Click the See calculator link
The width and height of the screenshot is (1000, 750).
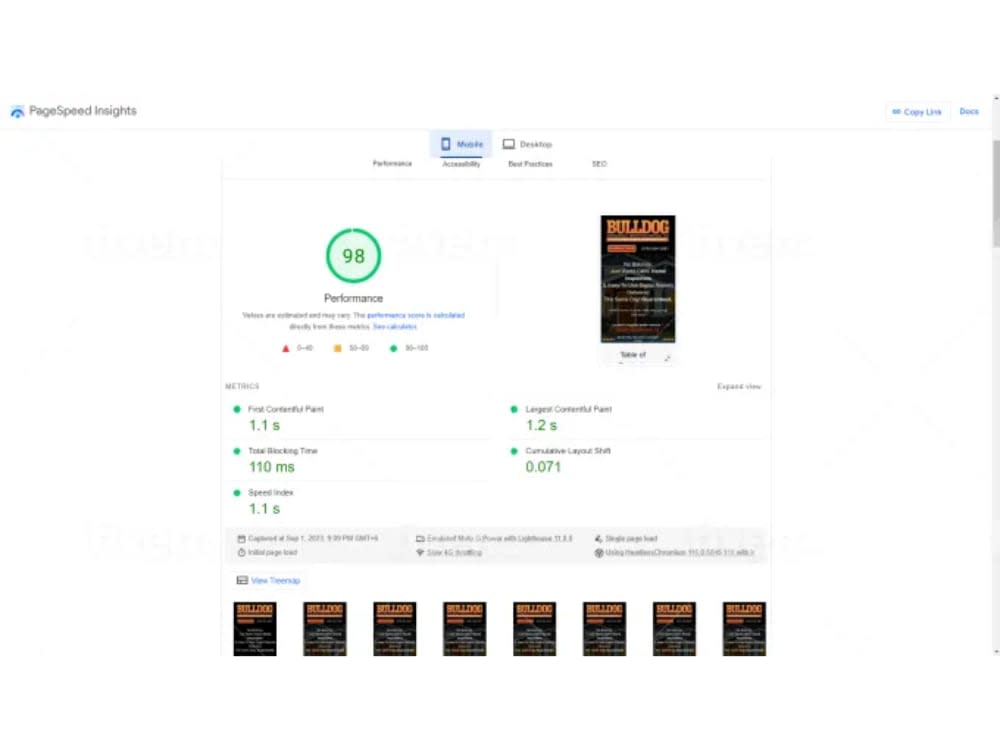pyautogui.click(x=394, y=326)
